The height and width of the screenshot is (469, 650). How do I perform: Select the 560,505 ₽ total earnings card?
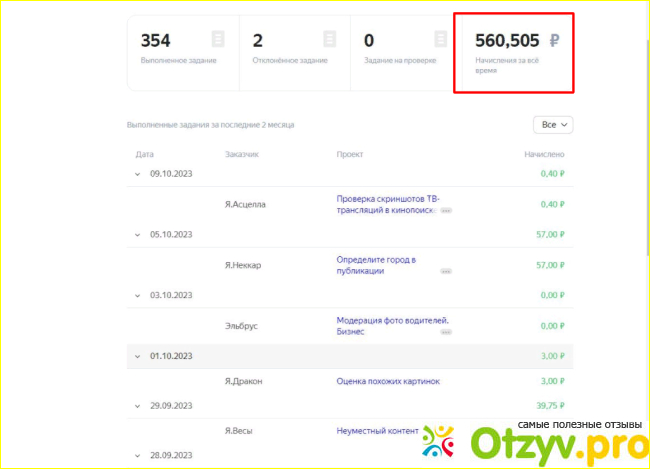[x=514, y=52]
